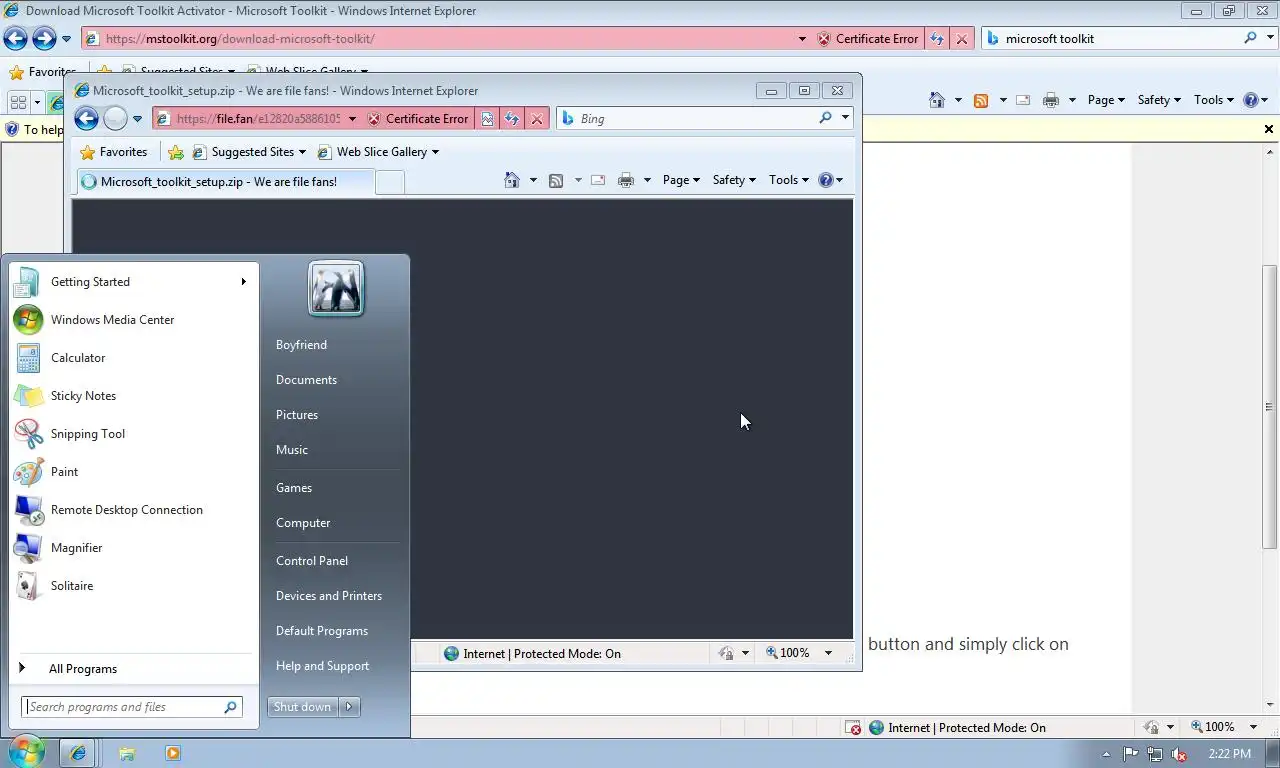This screenshot has height=768, width=1280.
Task: Go back in the file.fan window
Action: coord(87,118)
